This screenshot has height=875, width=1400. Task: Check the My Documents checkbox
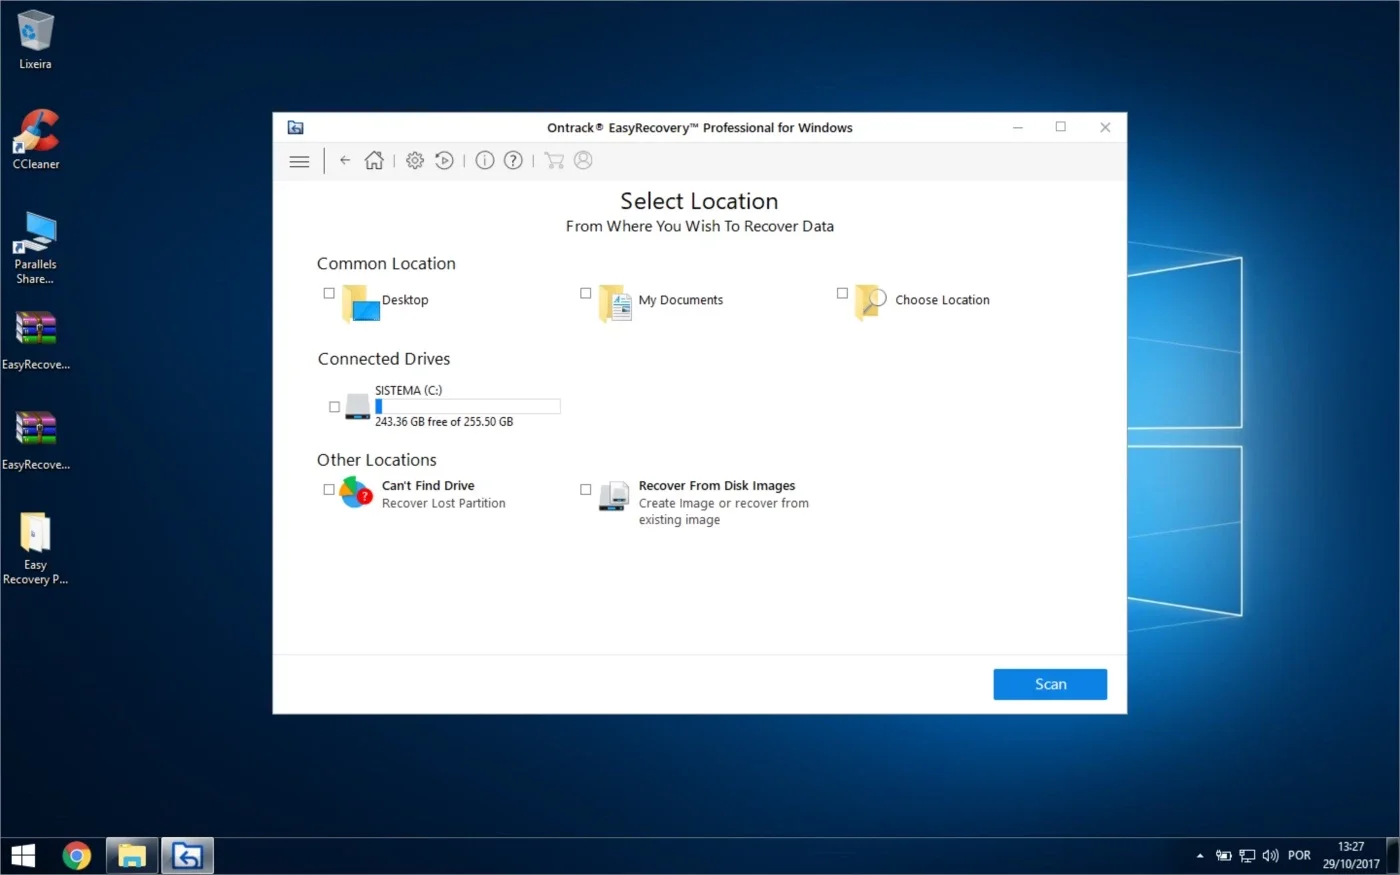[x=586, y=293]
